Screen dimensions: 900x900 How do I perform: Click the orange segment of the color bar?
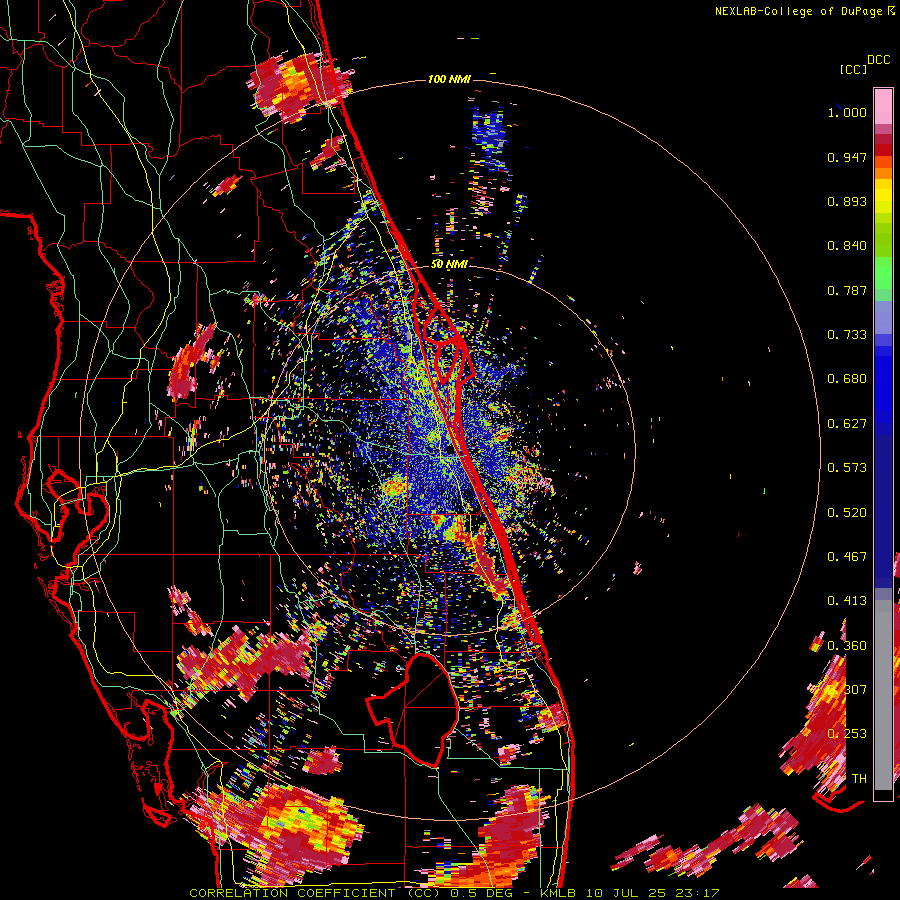tap(883, 168)
